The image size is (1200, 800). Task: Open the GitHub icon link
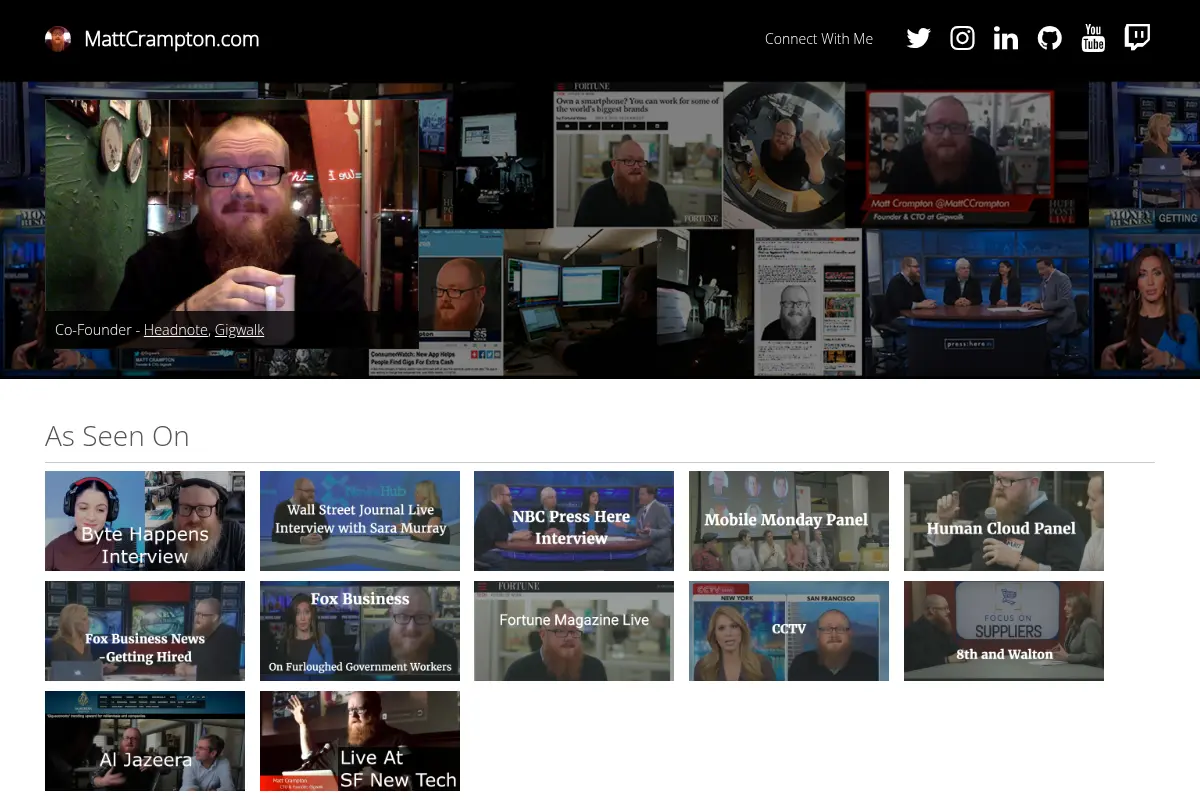(x=1049, y=38)
